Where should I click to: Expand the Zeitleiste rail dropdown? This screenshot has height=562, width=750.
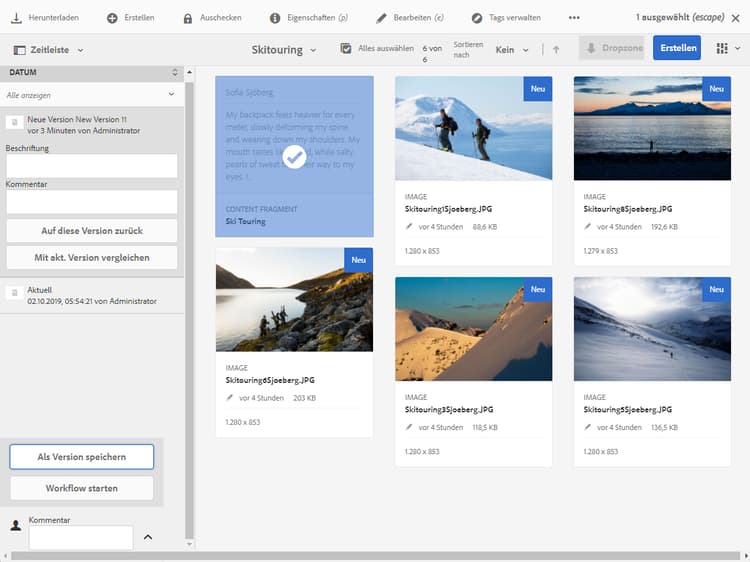[x=80, y=50]
